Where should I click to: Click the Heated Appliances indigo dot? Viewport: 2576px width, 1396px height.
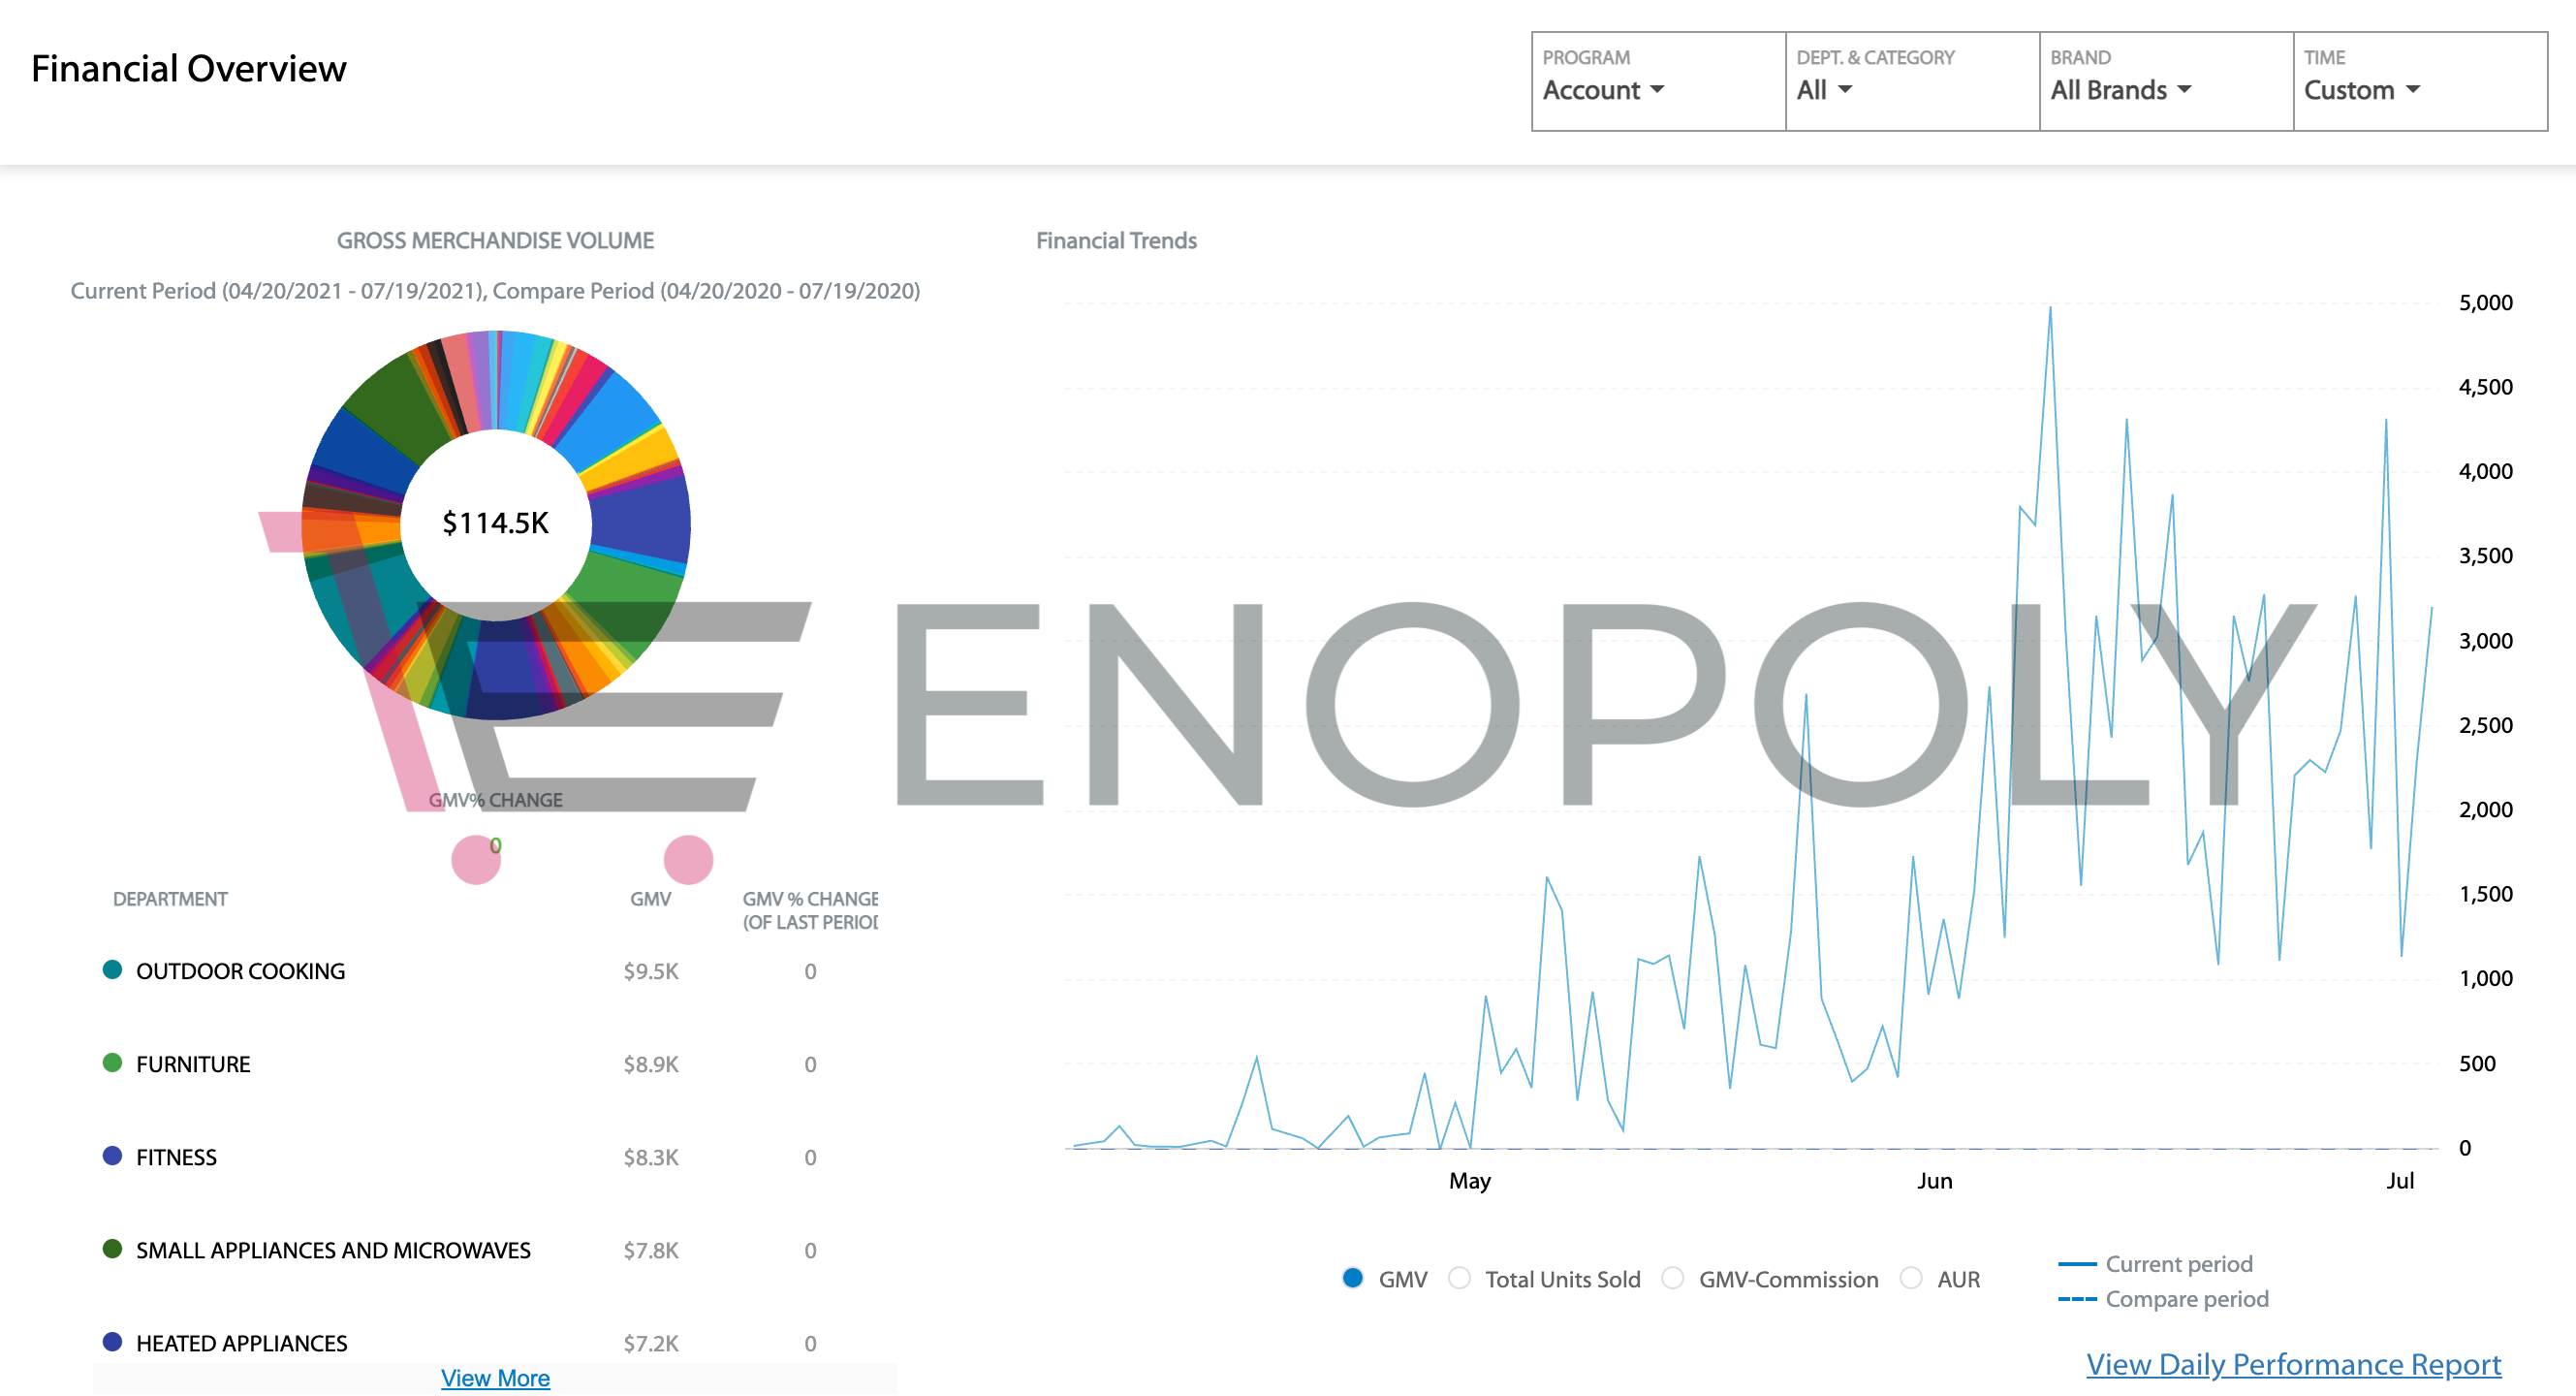pos(112,1341)
